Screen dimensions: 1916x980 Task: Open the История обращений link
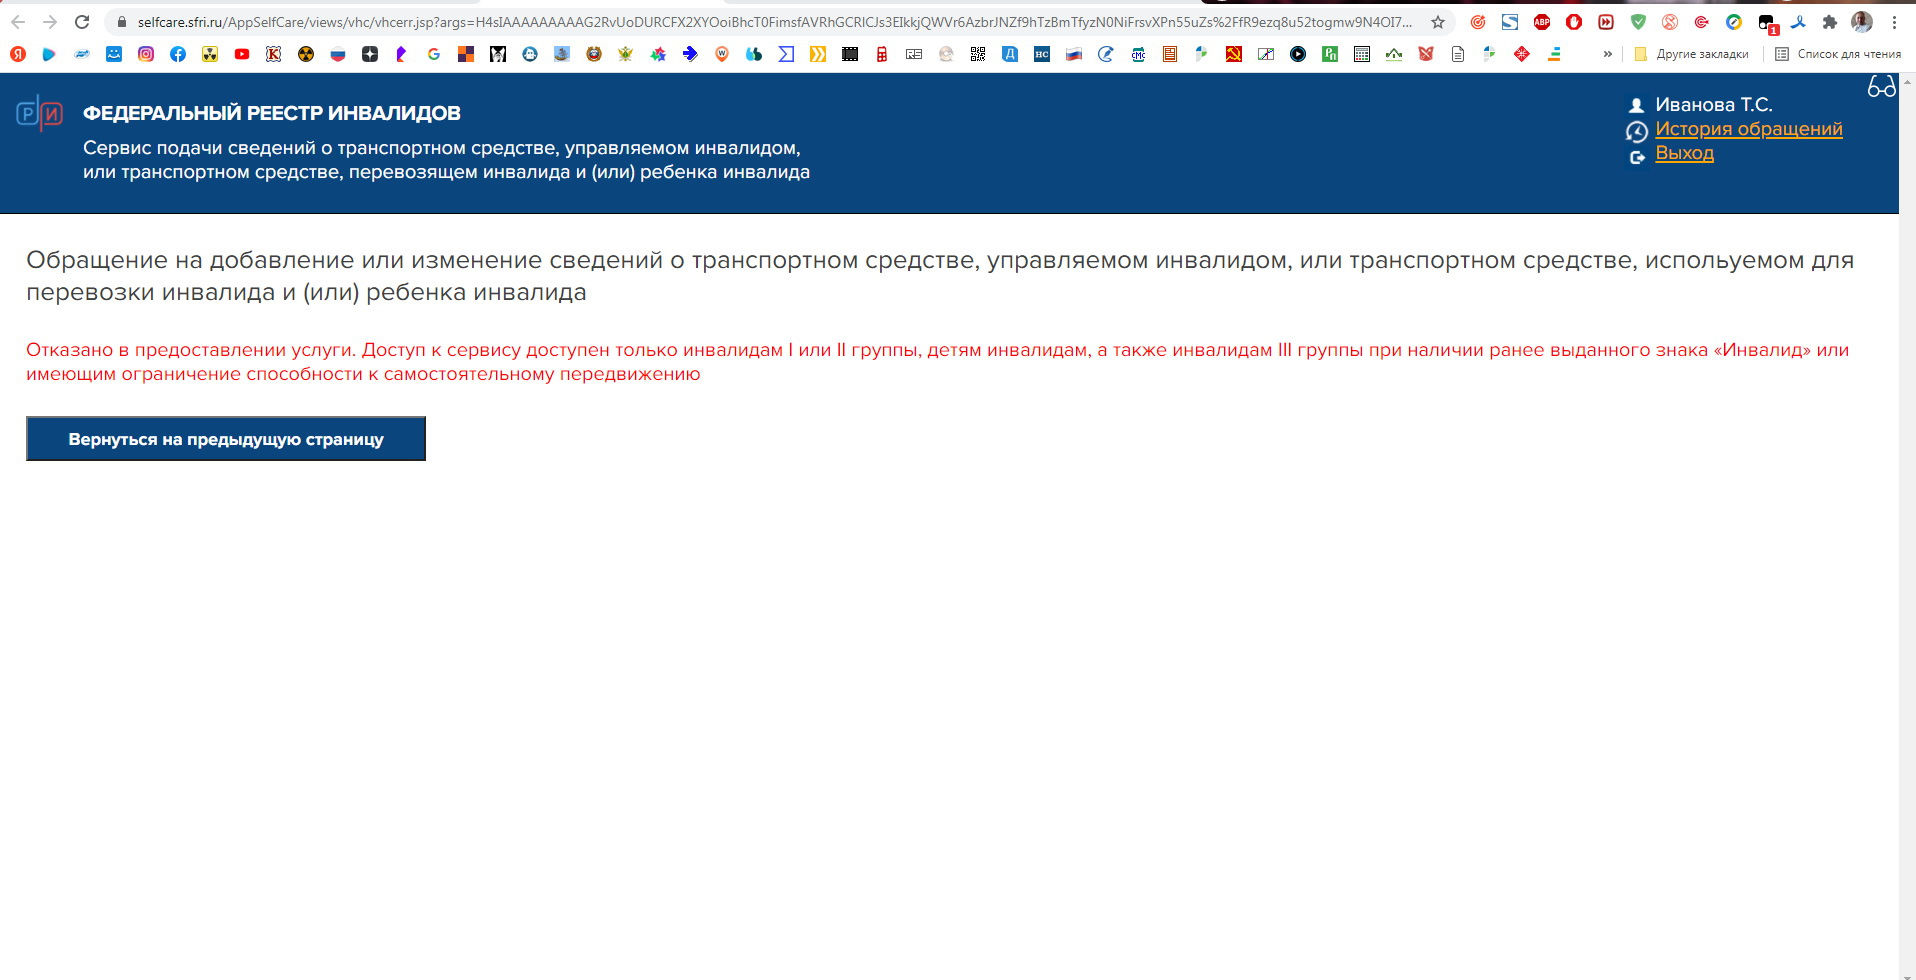[1748, 129]
